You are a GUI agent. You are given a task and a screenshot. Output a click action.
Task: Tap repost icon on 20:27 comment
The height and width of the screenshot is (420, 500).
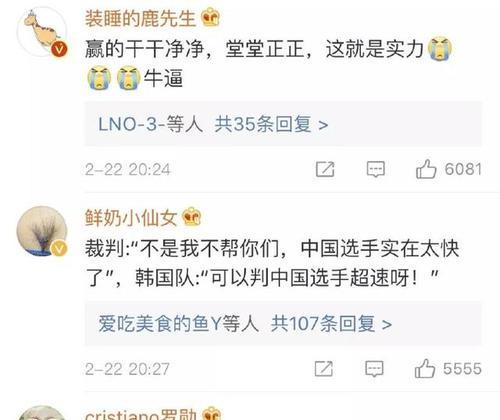[324, 369]
